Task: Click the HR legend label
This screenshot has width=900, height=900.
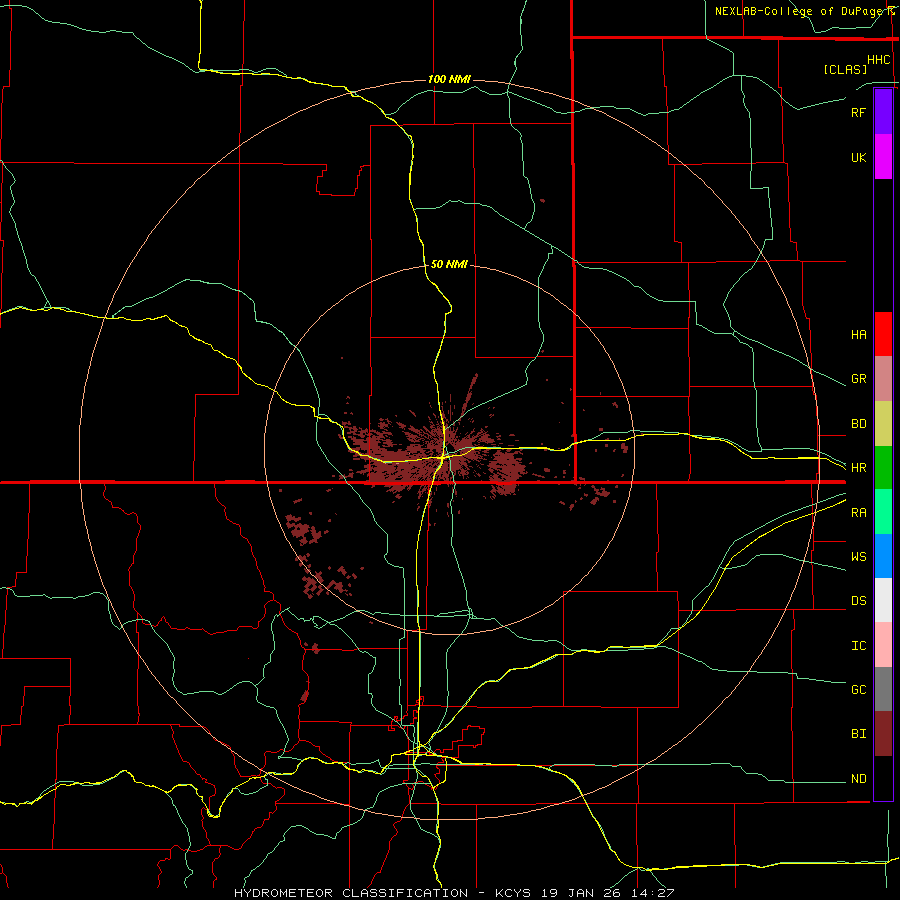Action: tap(858, 468)
